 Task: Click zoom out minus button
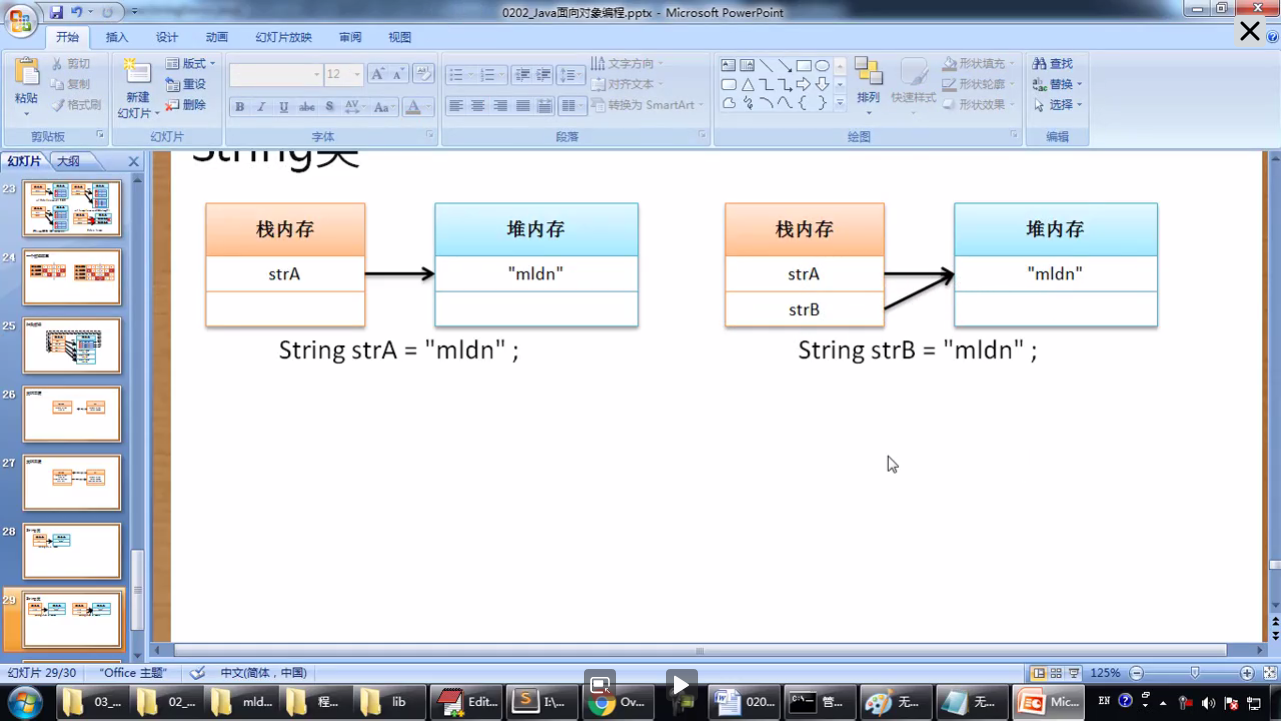coord(1136,674)
